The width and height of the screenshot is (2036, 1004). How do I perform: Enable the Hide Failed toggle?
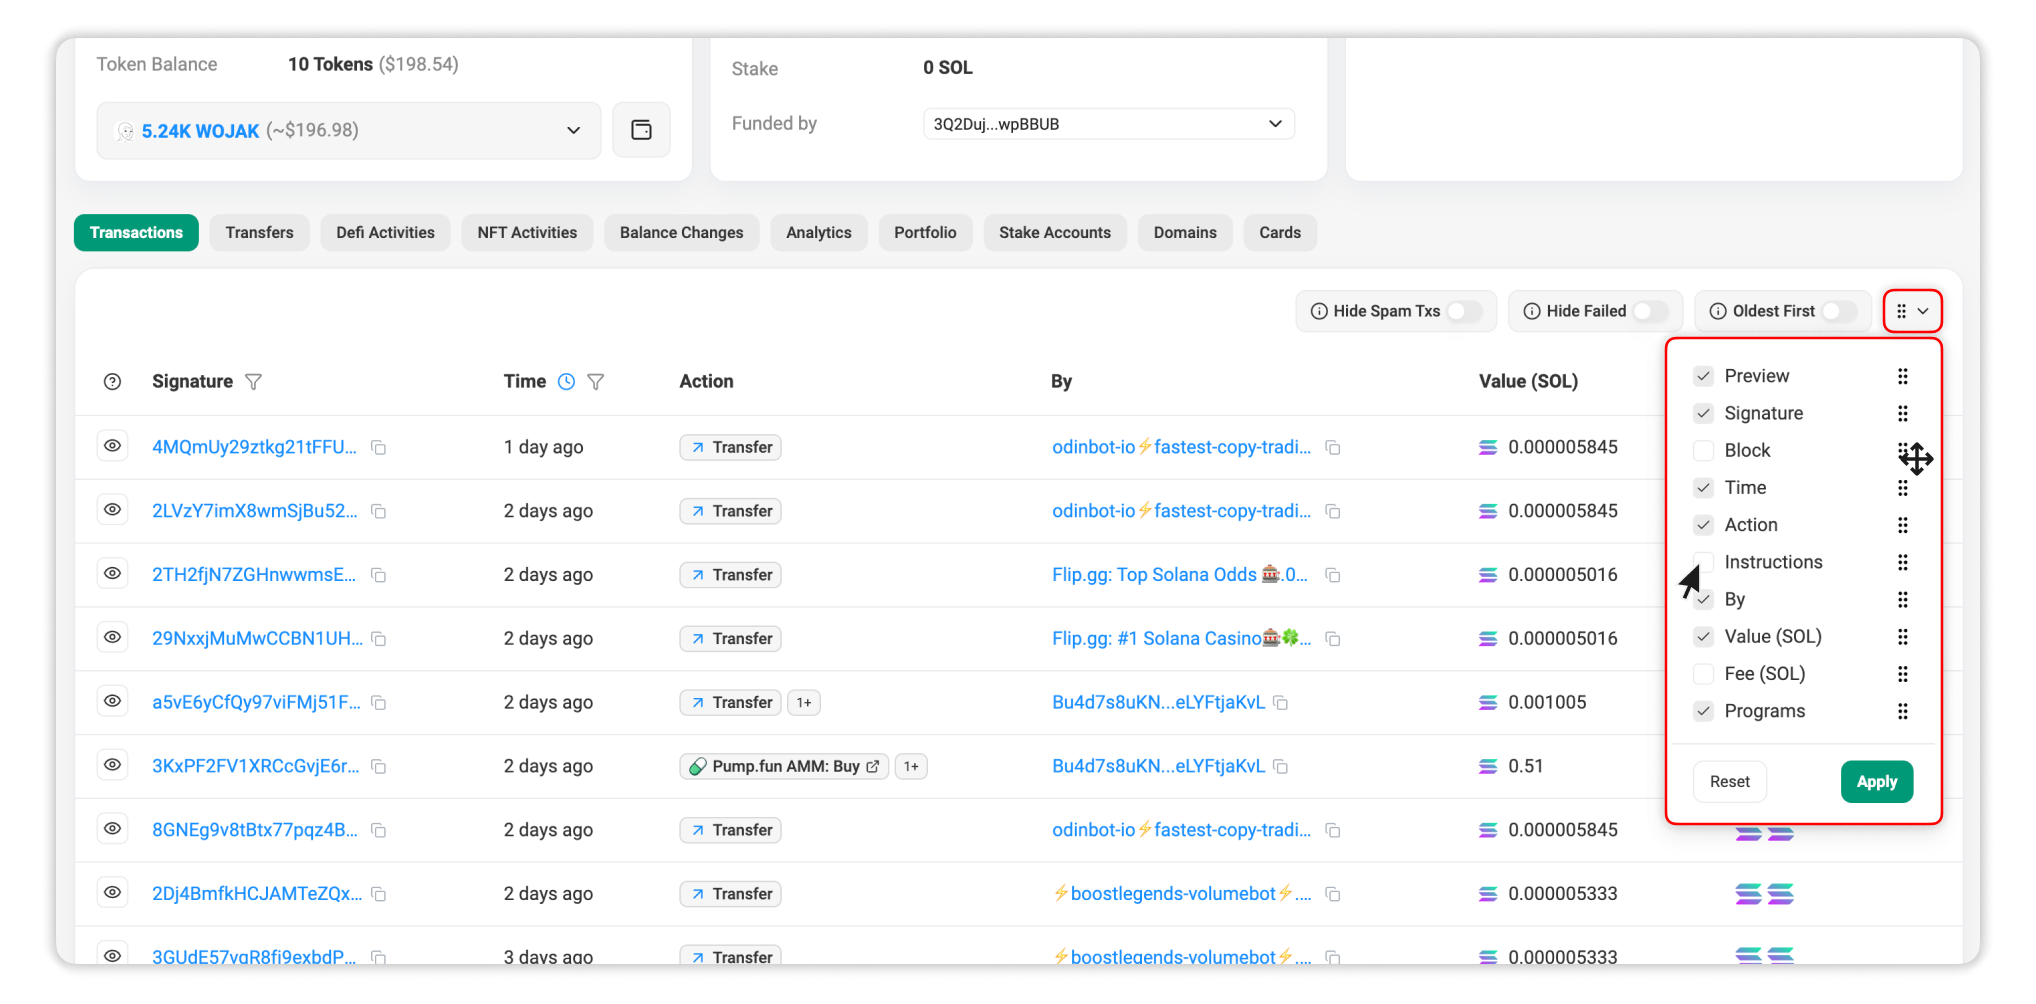tap(1650, 311)
